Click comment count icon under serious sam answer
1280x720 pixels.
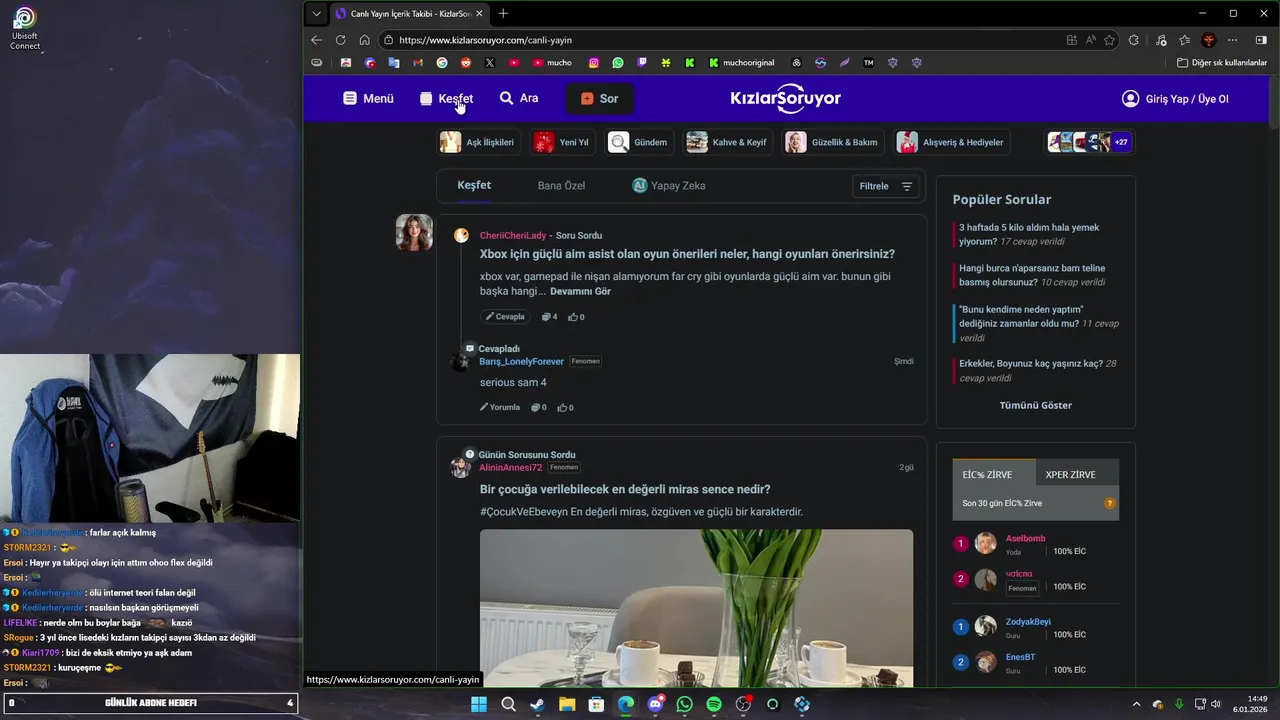pos(538,407)
